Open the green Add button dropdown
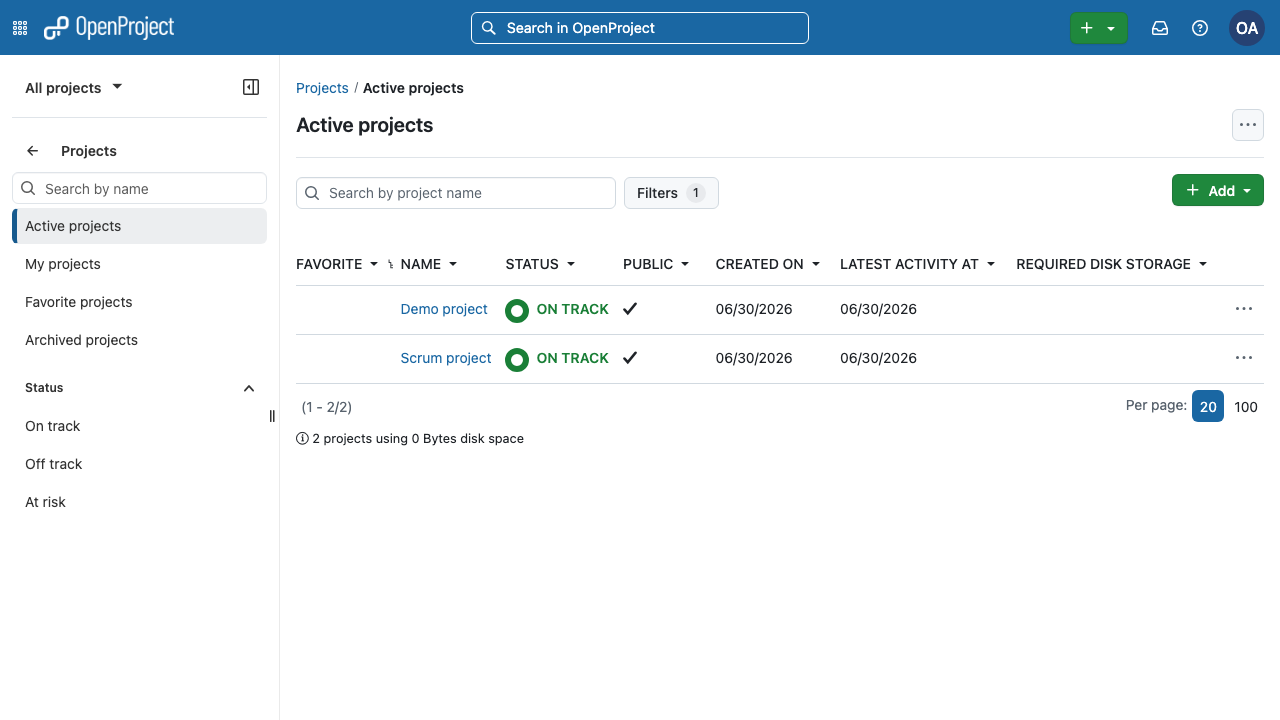 pyautogui.click(x=1218, y=190)
